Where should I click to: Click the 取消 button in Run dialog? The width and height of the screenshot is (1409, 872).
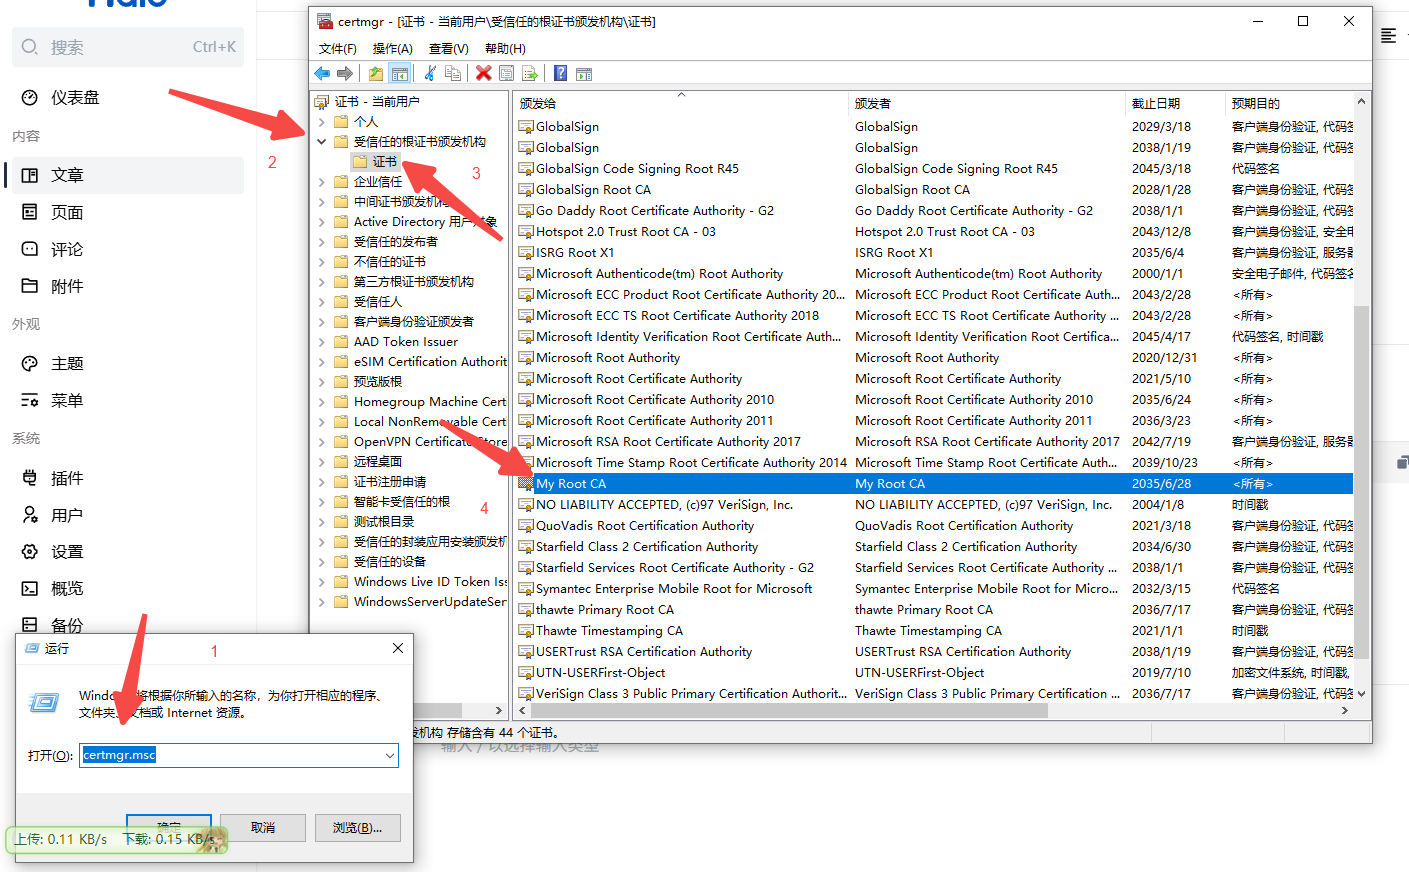[x=263, y=828]
